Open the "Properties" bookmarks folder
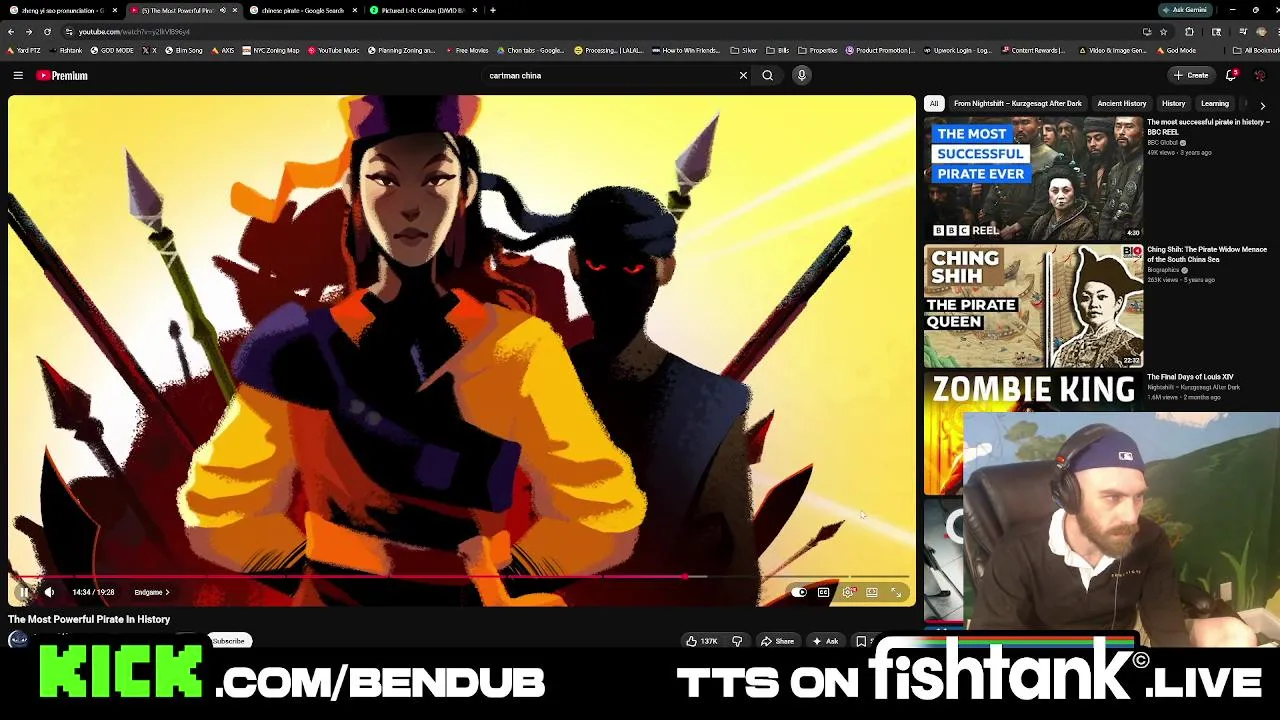Image resolution: width=1280 pixels, height=720 pixels. pyautogui.click(x=818, y=50)
